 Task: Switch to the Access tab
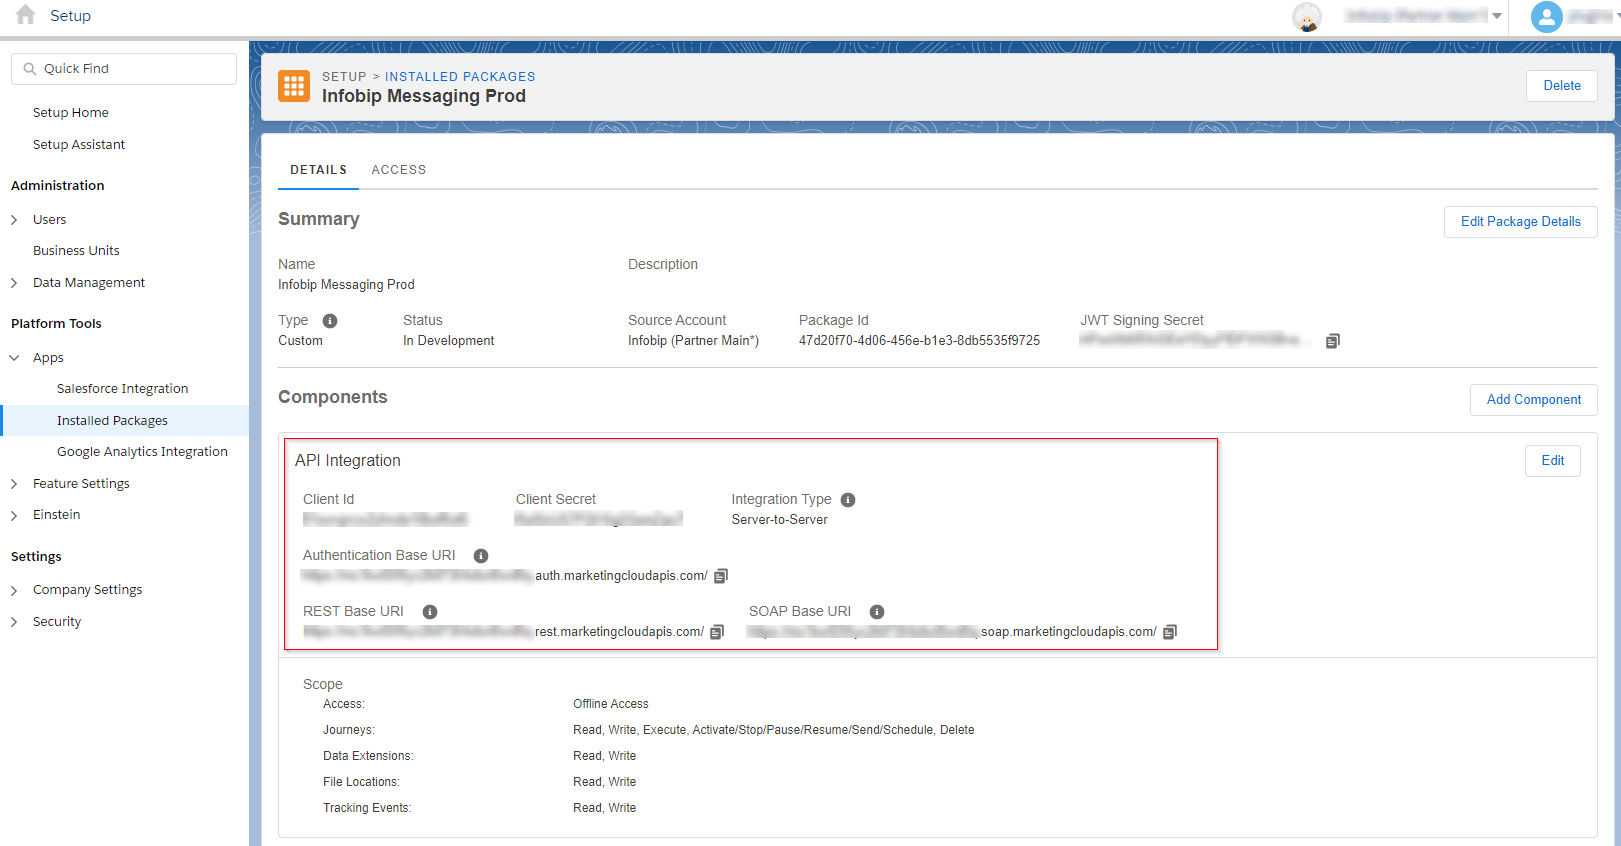click(398, 170)
